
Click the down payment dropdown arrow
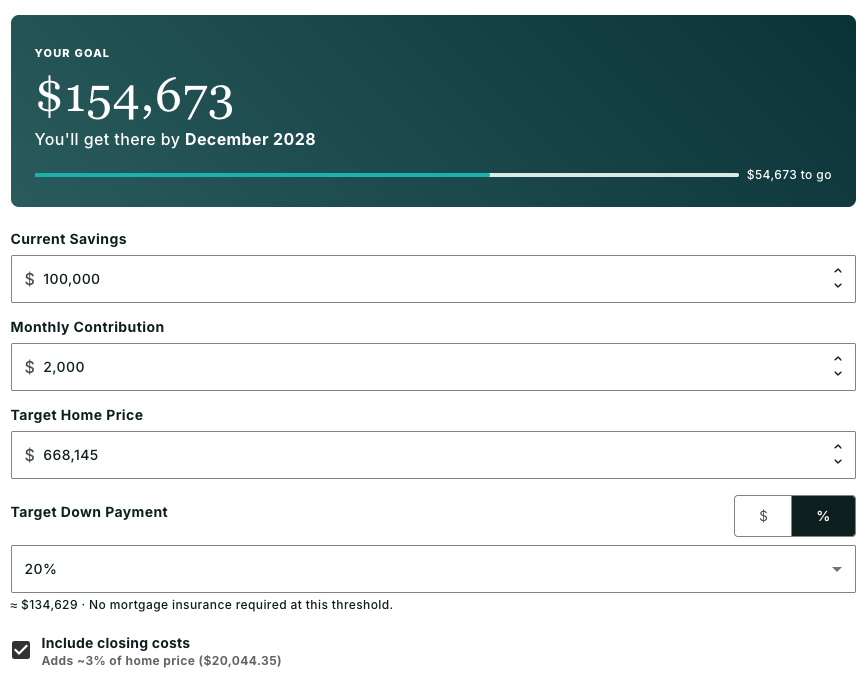tap(837, 569)
